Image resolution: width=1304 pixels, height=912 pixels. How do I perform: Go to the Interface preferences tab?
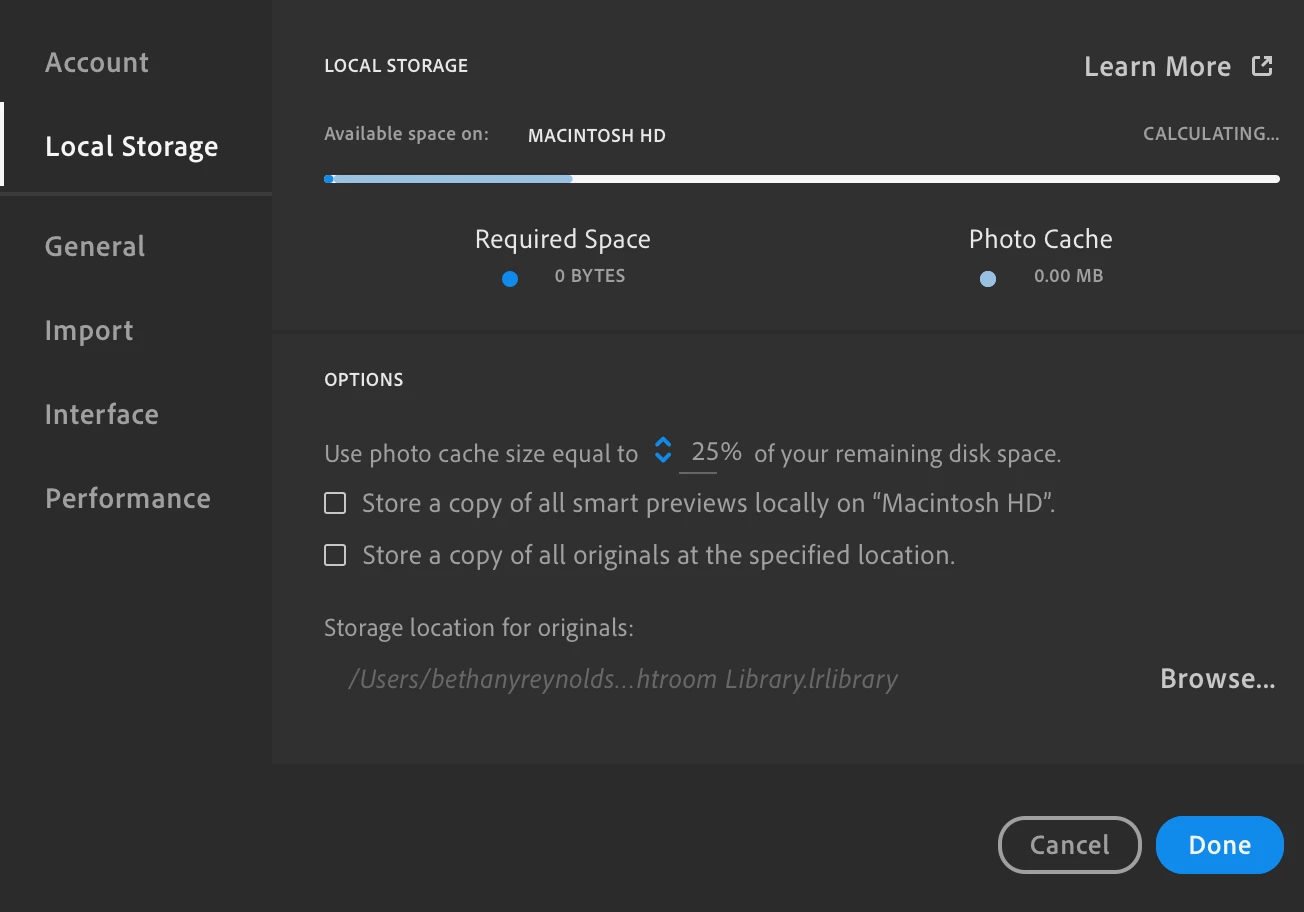coord(102,414)
